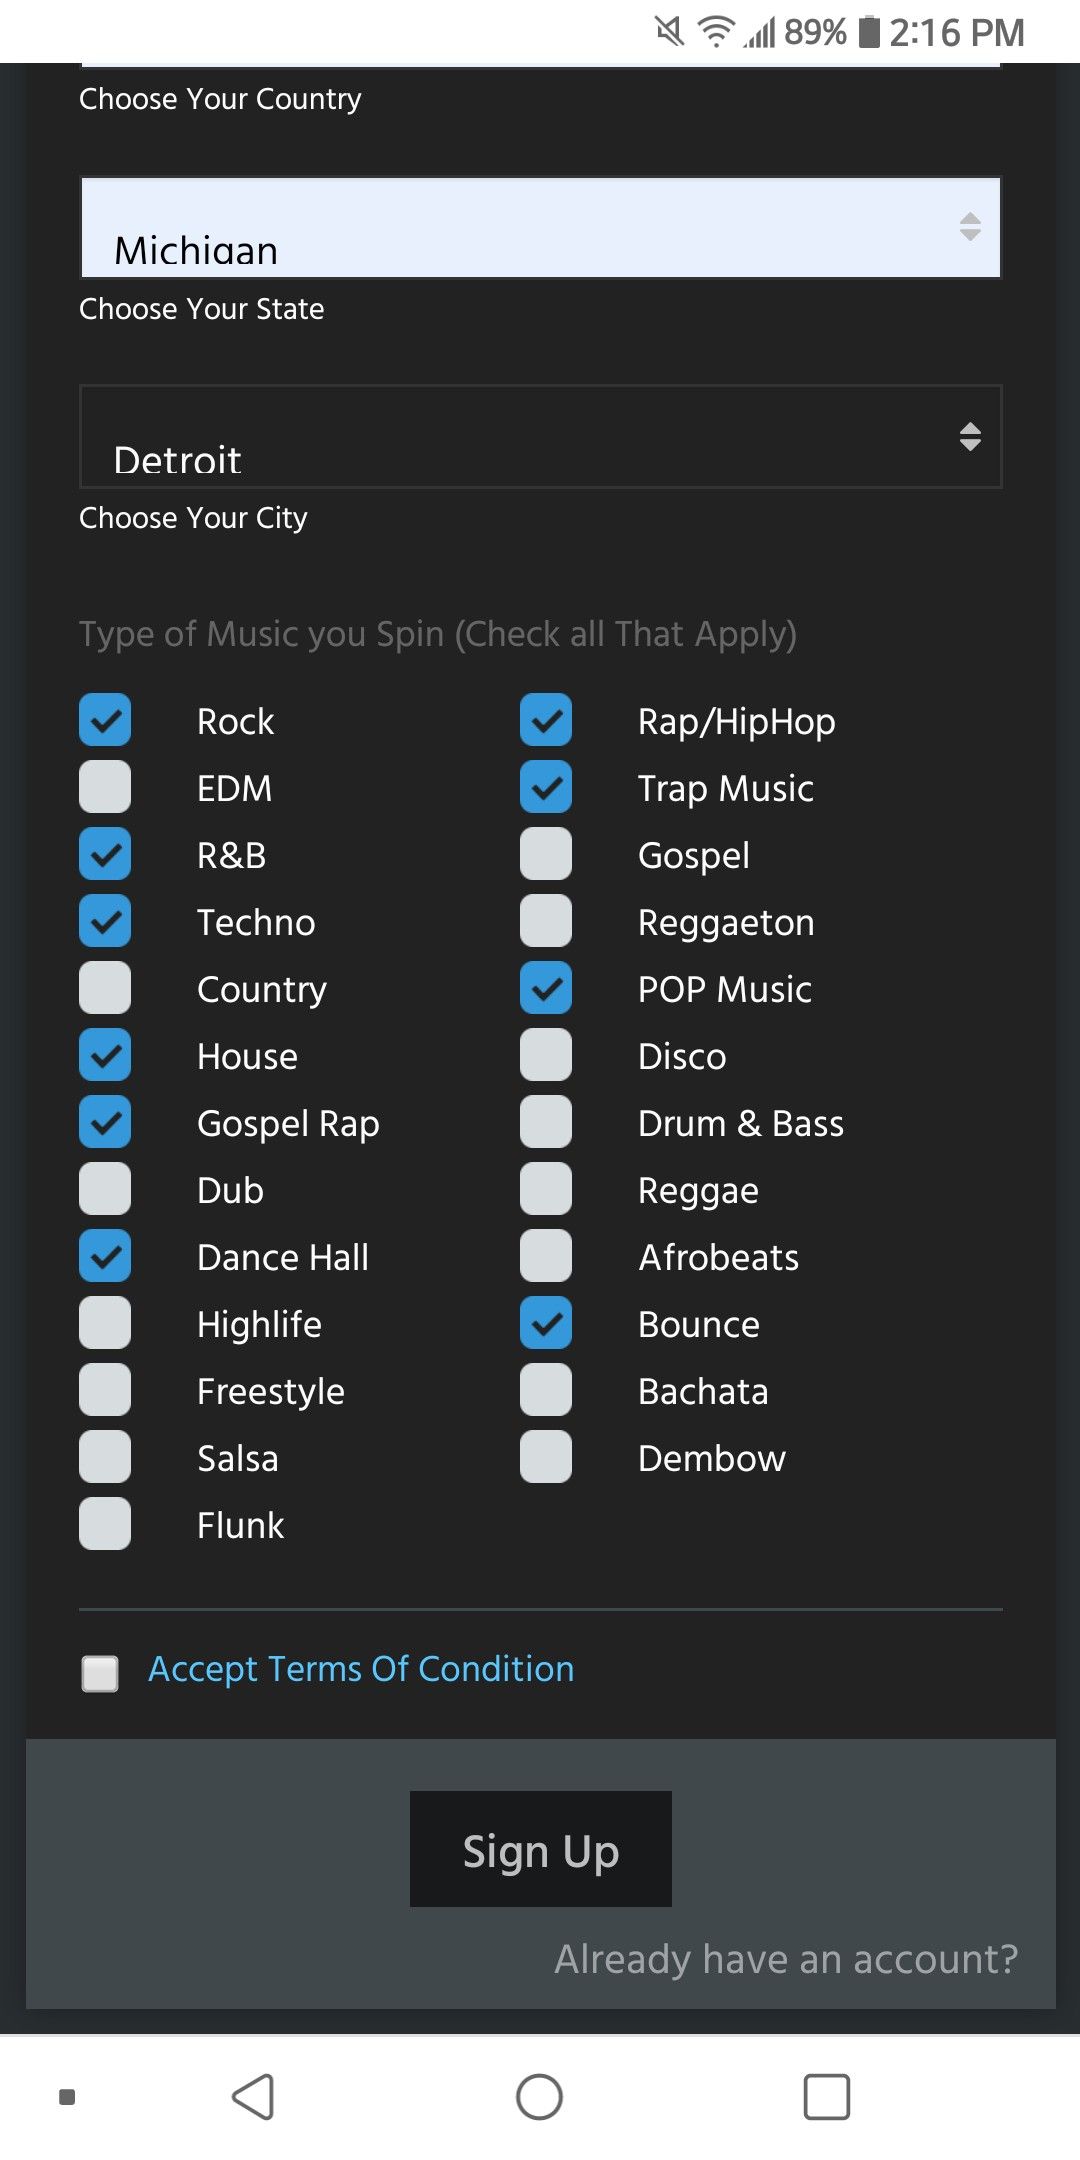
Task: Uncheck the Trap Music checkbox
Action: tap(546, 787)
